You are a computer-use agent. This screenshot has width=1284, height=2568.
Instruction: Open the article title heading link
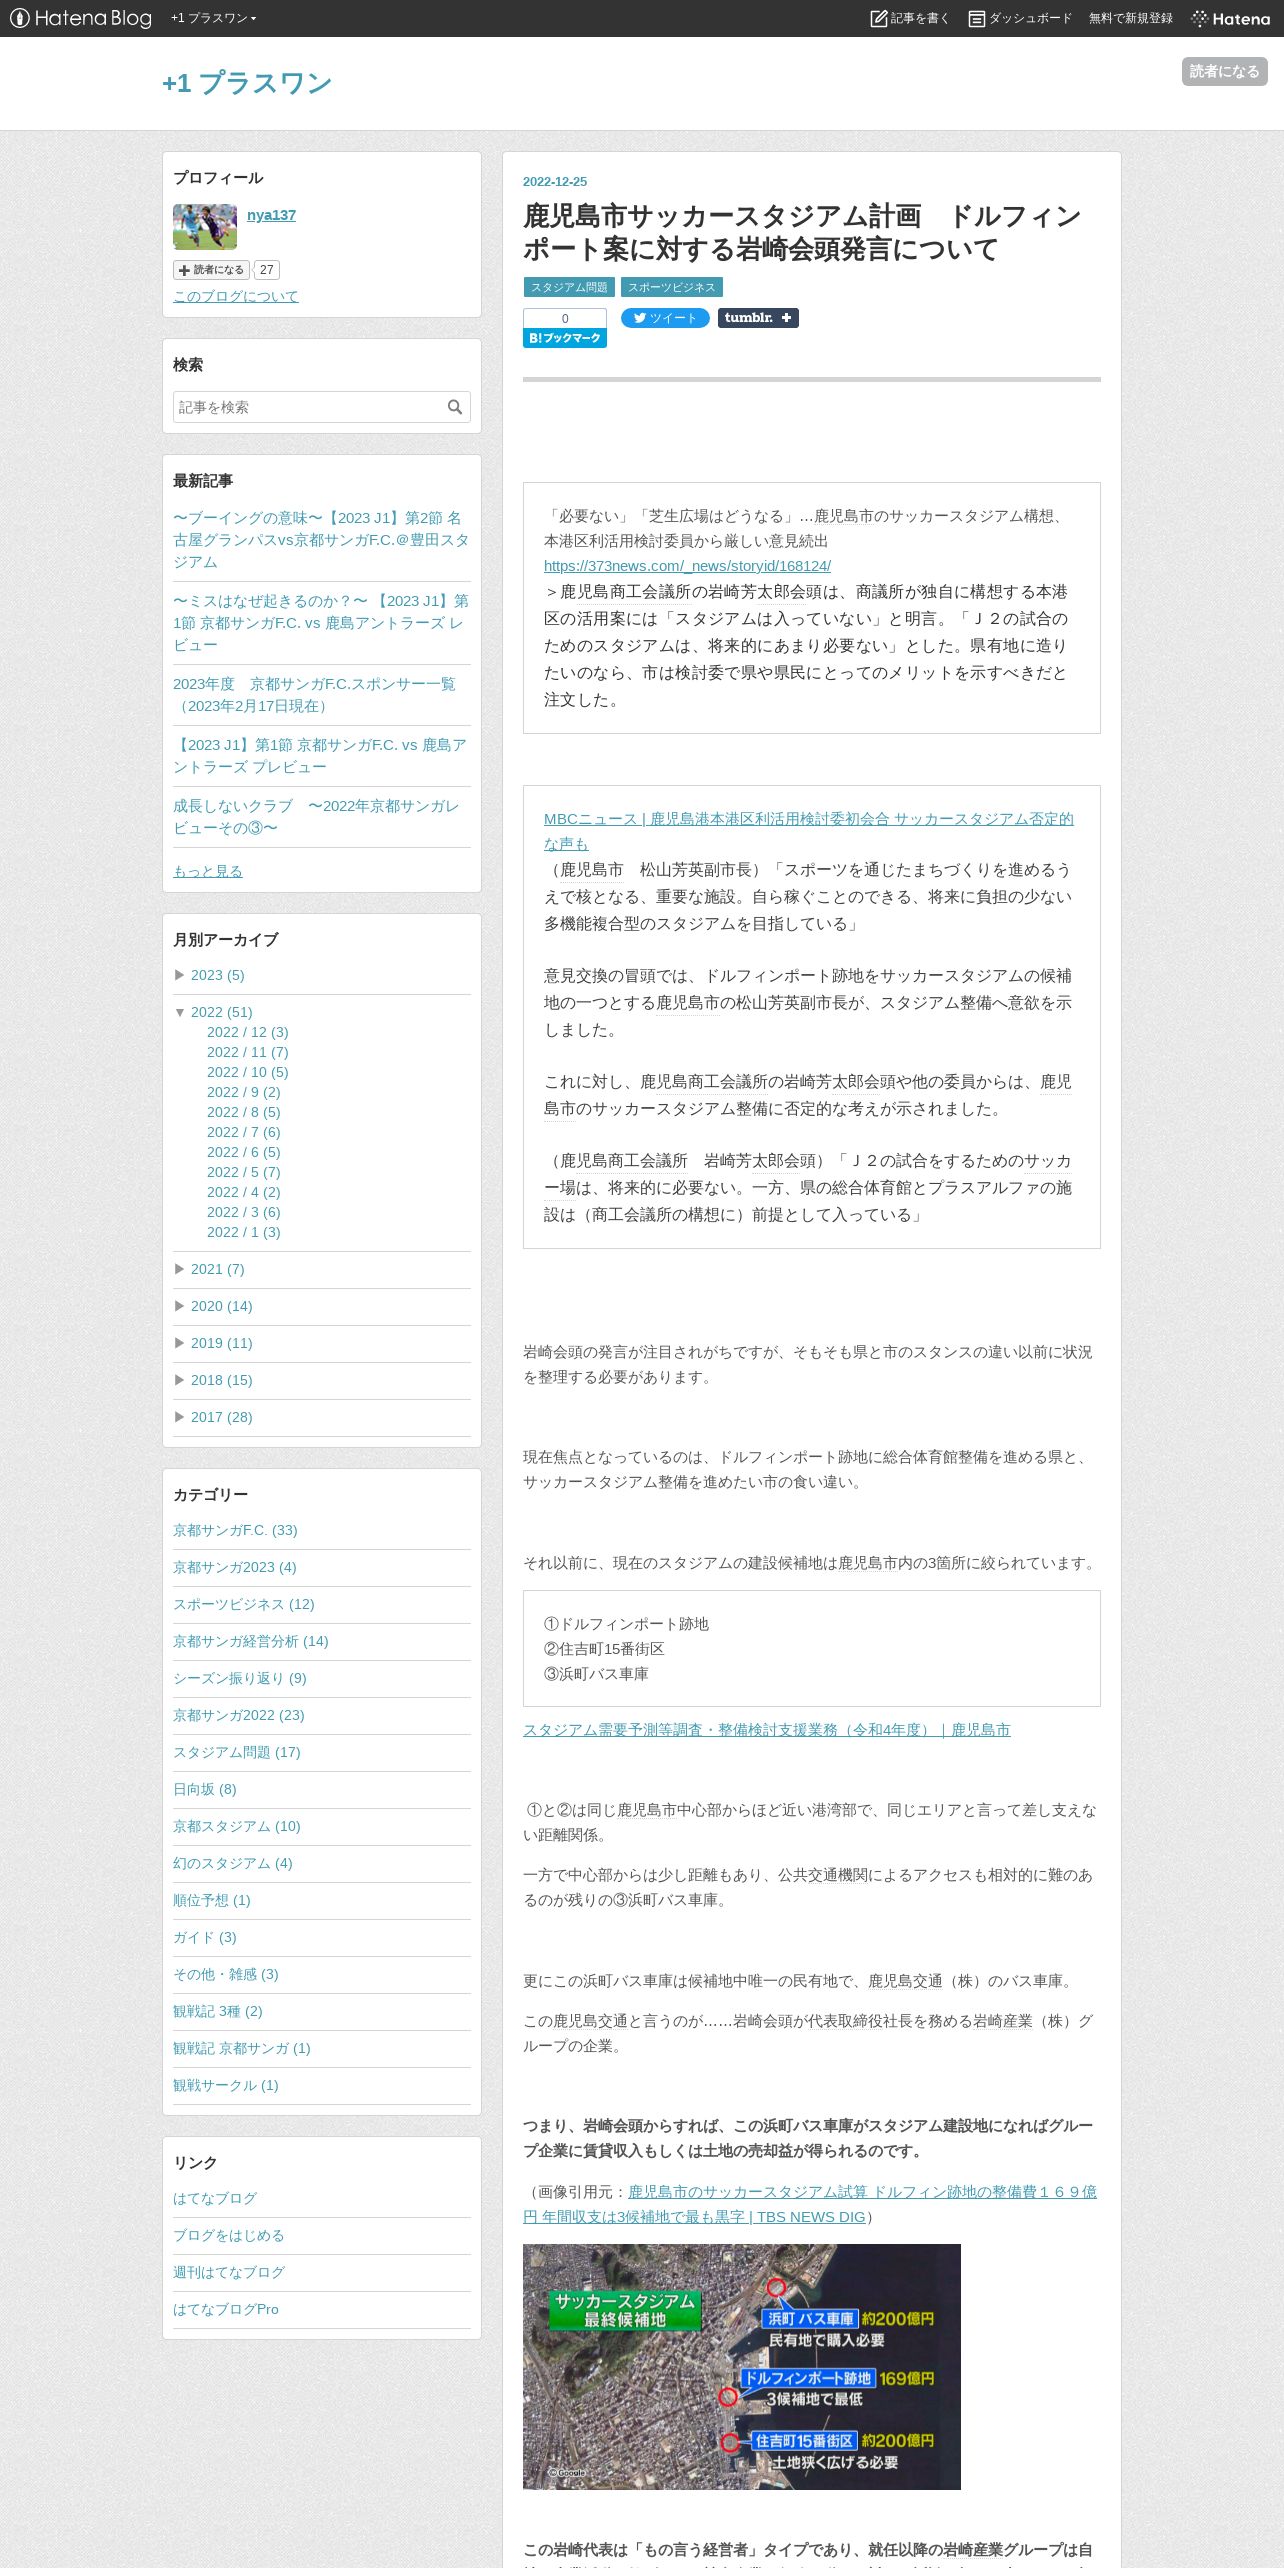click(801, 232)
